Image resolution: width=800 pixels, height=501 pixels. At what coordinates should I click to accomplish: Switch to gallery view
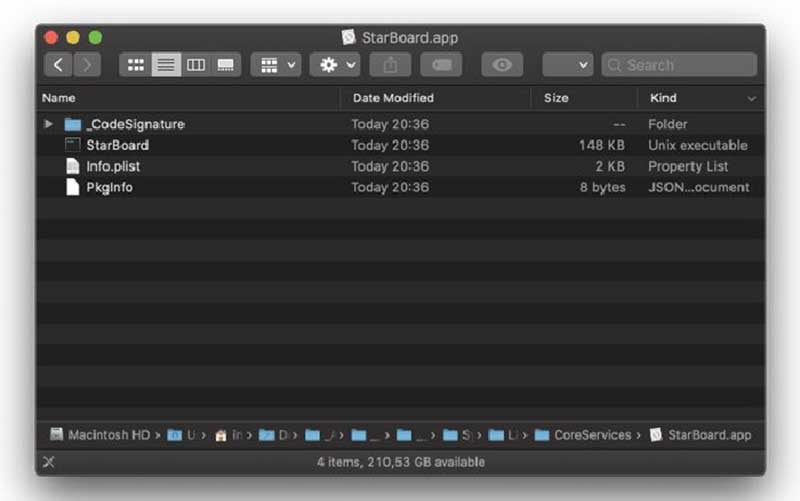[226, 65]
